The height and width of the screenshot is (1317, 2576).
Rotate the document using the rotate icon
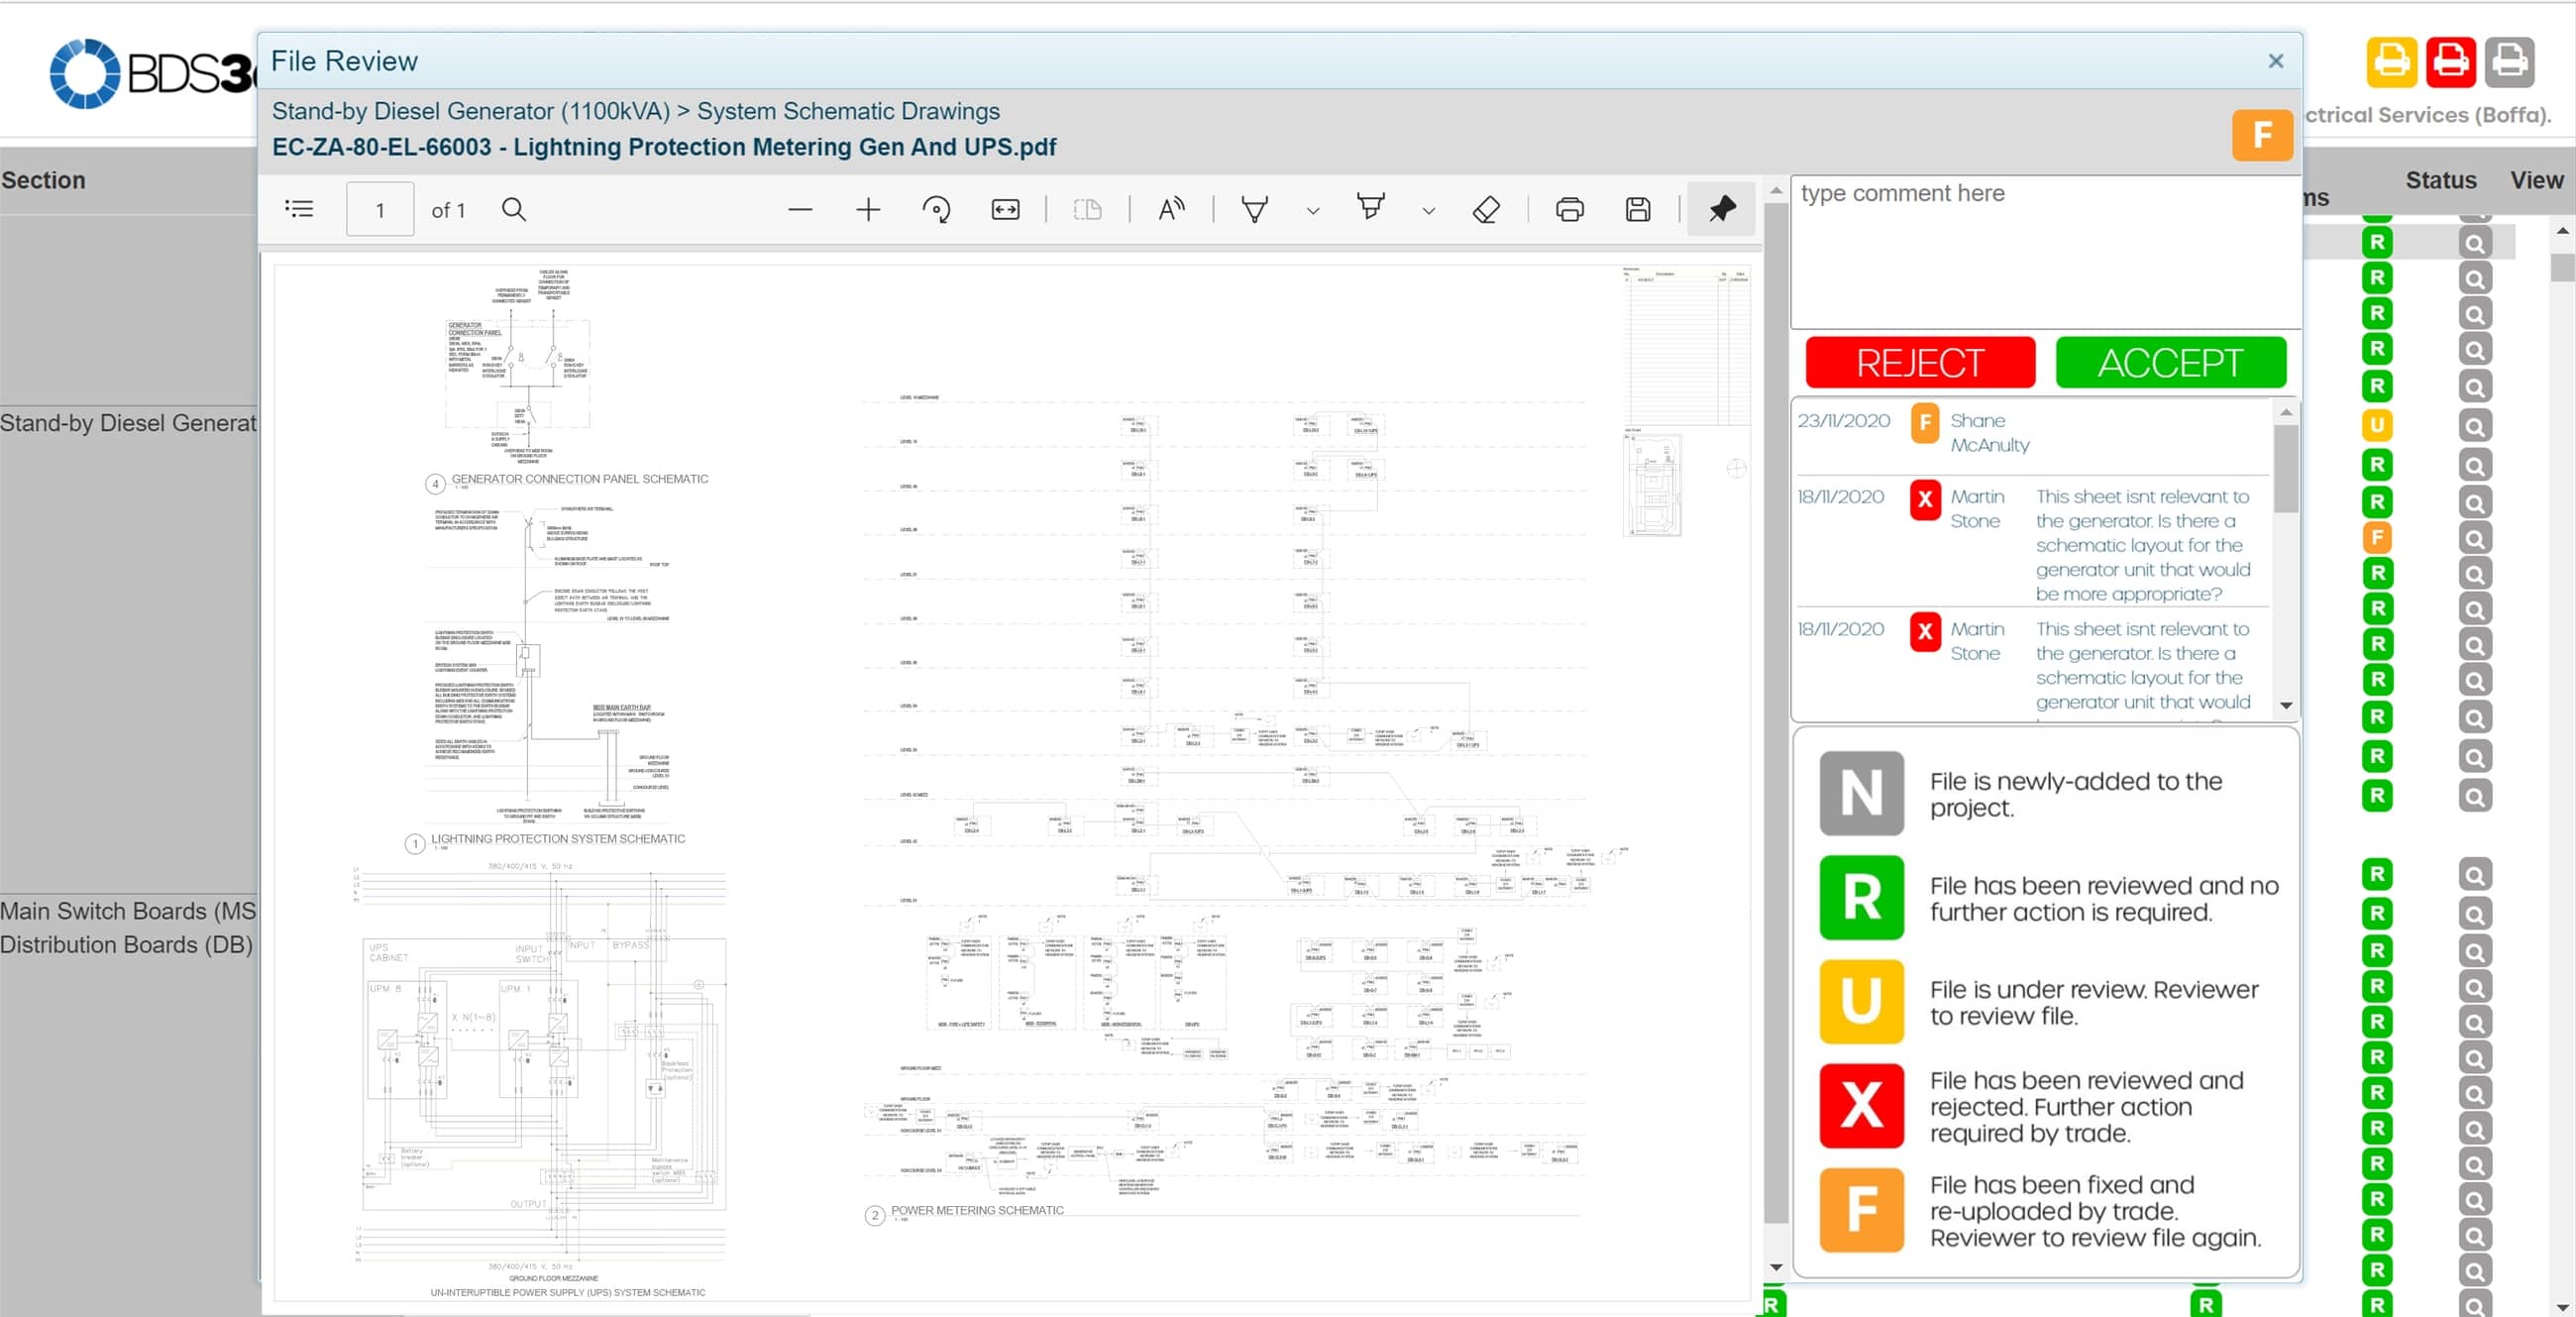click(x=937, y=210)
